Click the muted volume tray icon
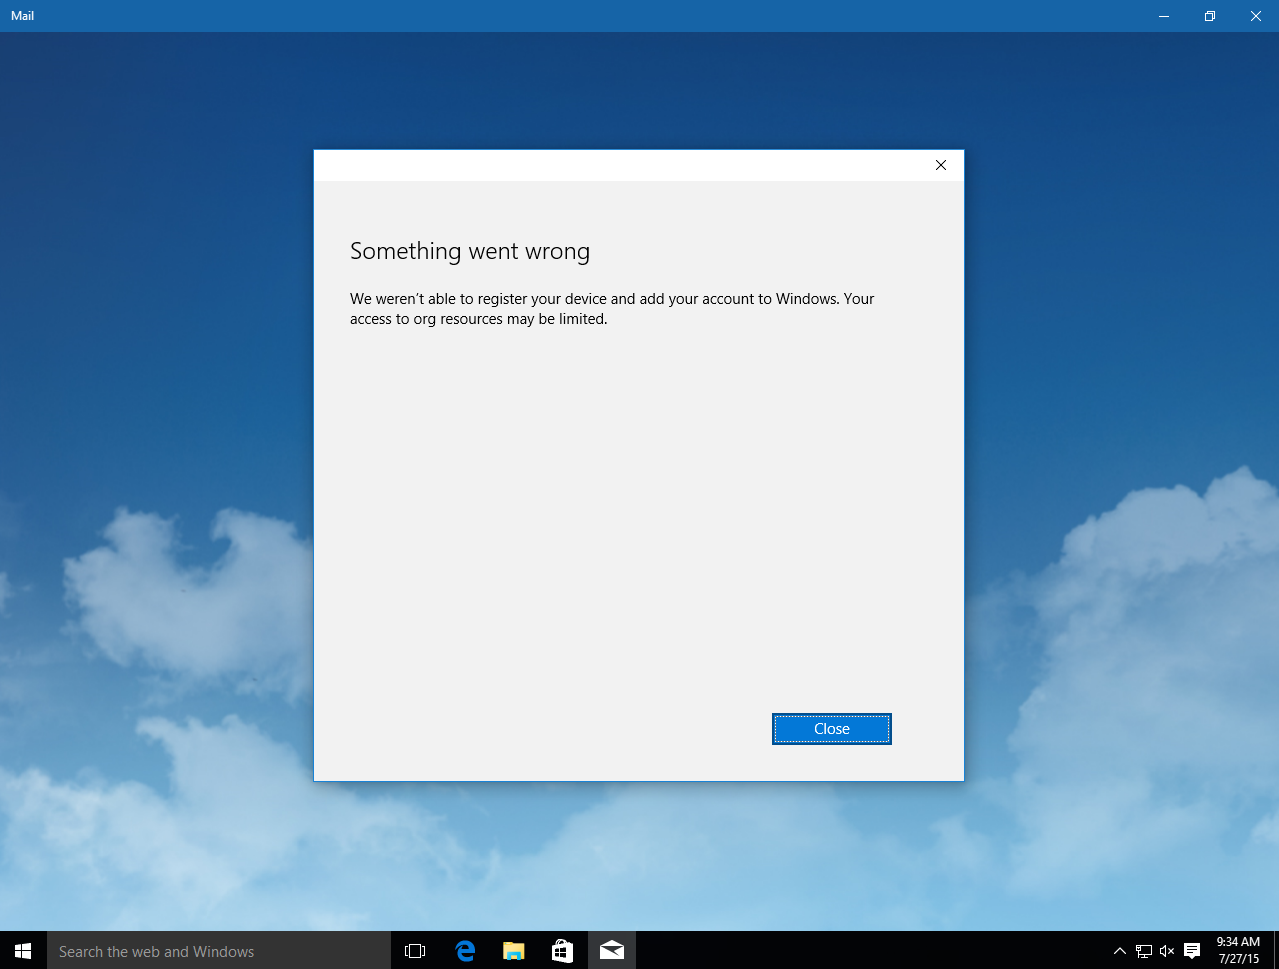 [1167, 951]
